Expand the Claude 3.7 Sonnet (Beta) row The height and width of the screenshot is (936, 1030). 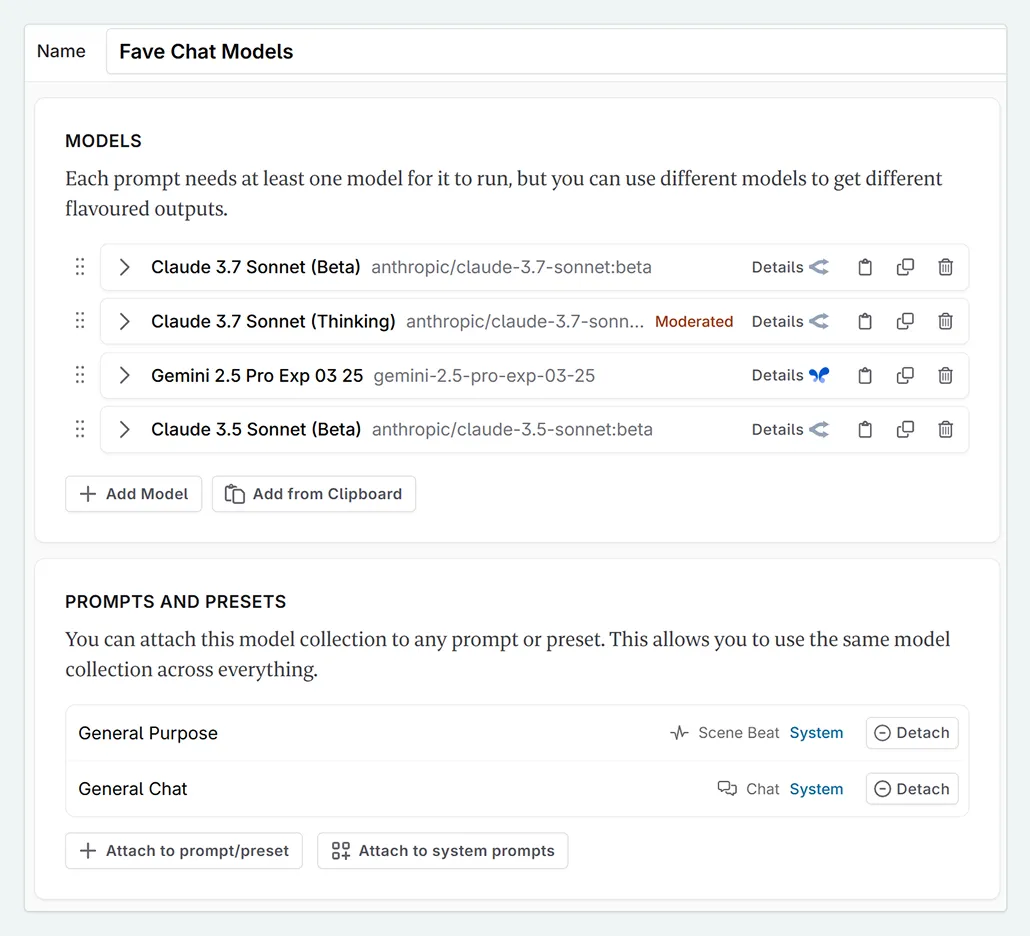(x=123, y=267)
